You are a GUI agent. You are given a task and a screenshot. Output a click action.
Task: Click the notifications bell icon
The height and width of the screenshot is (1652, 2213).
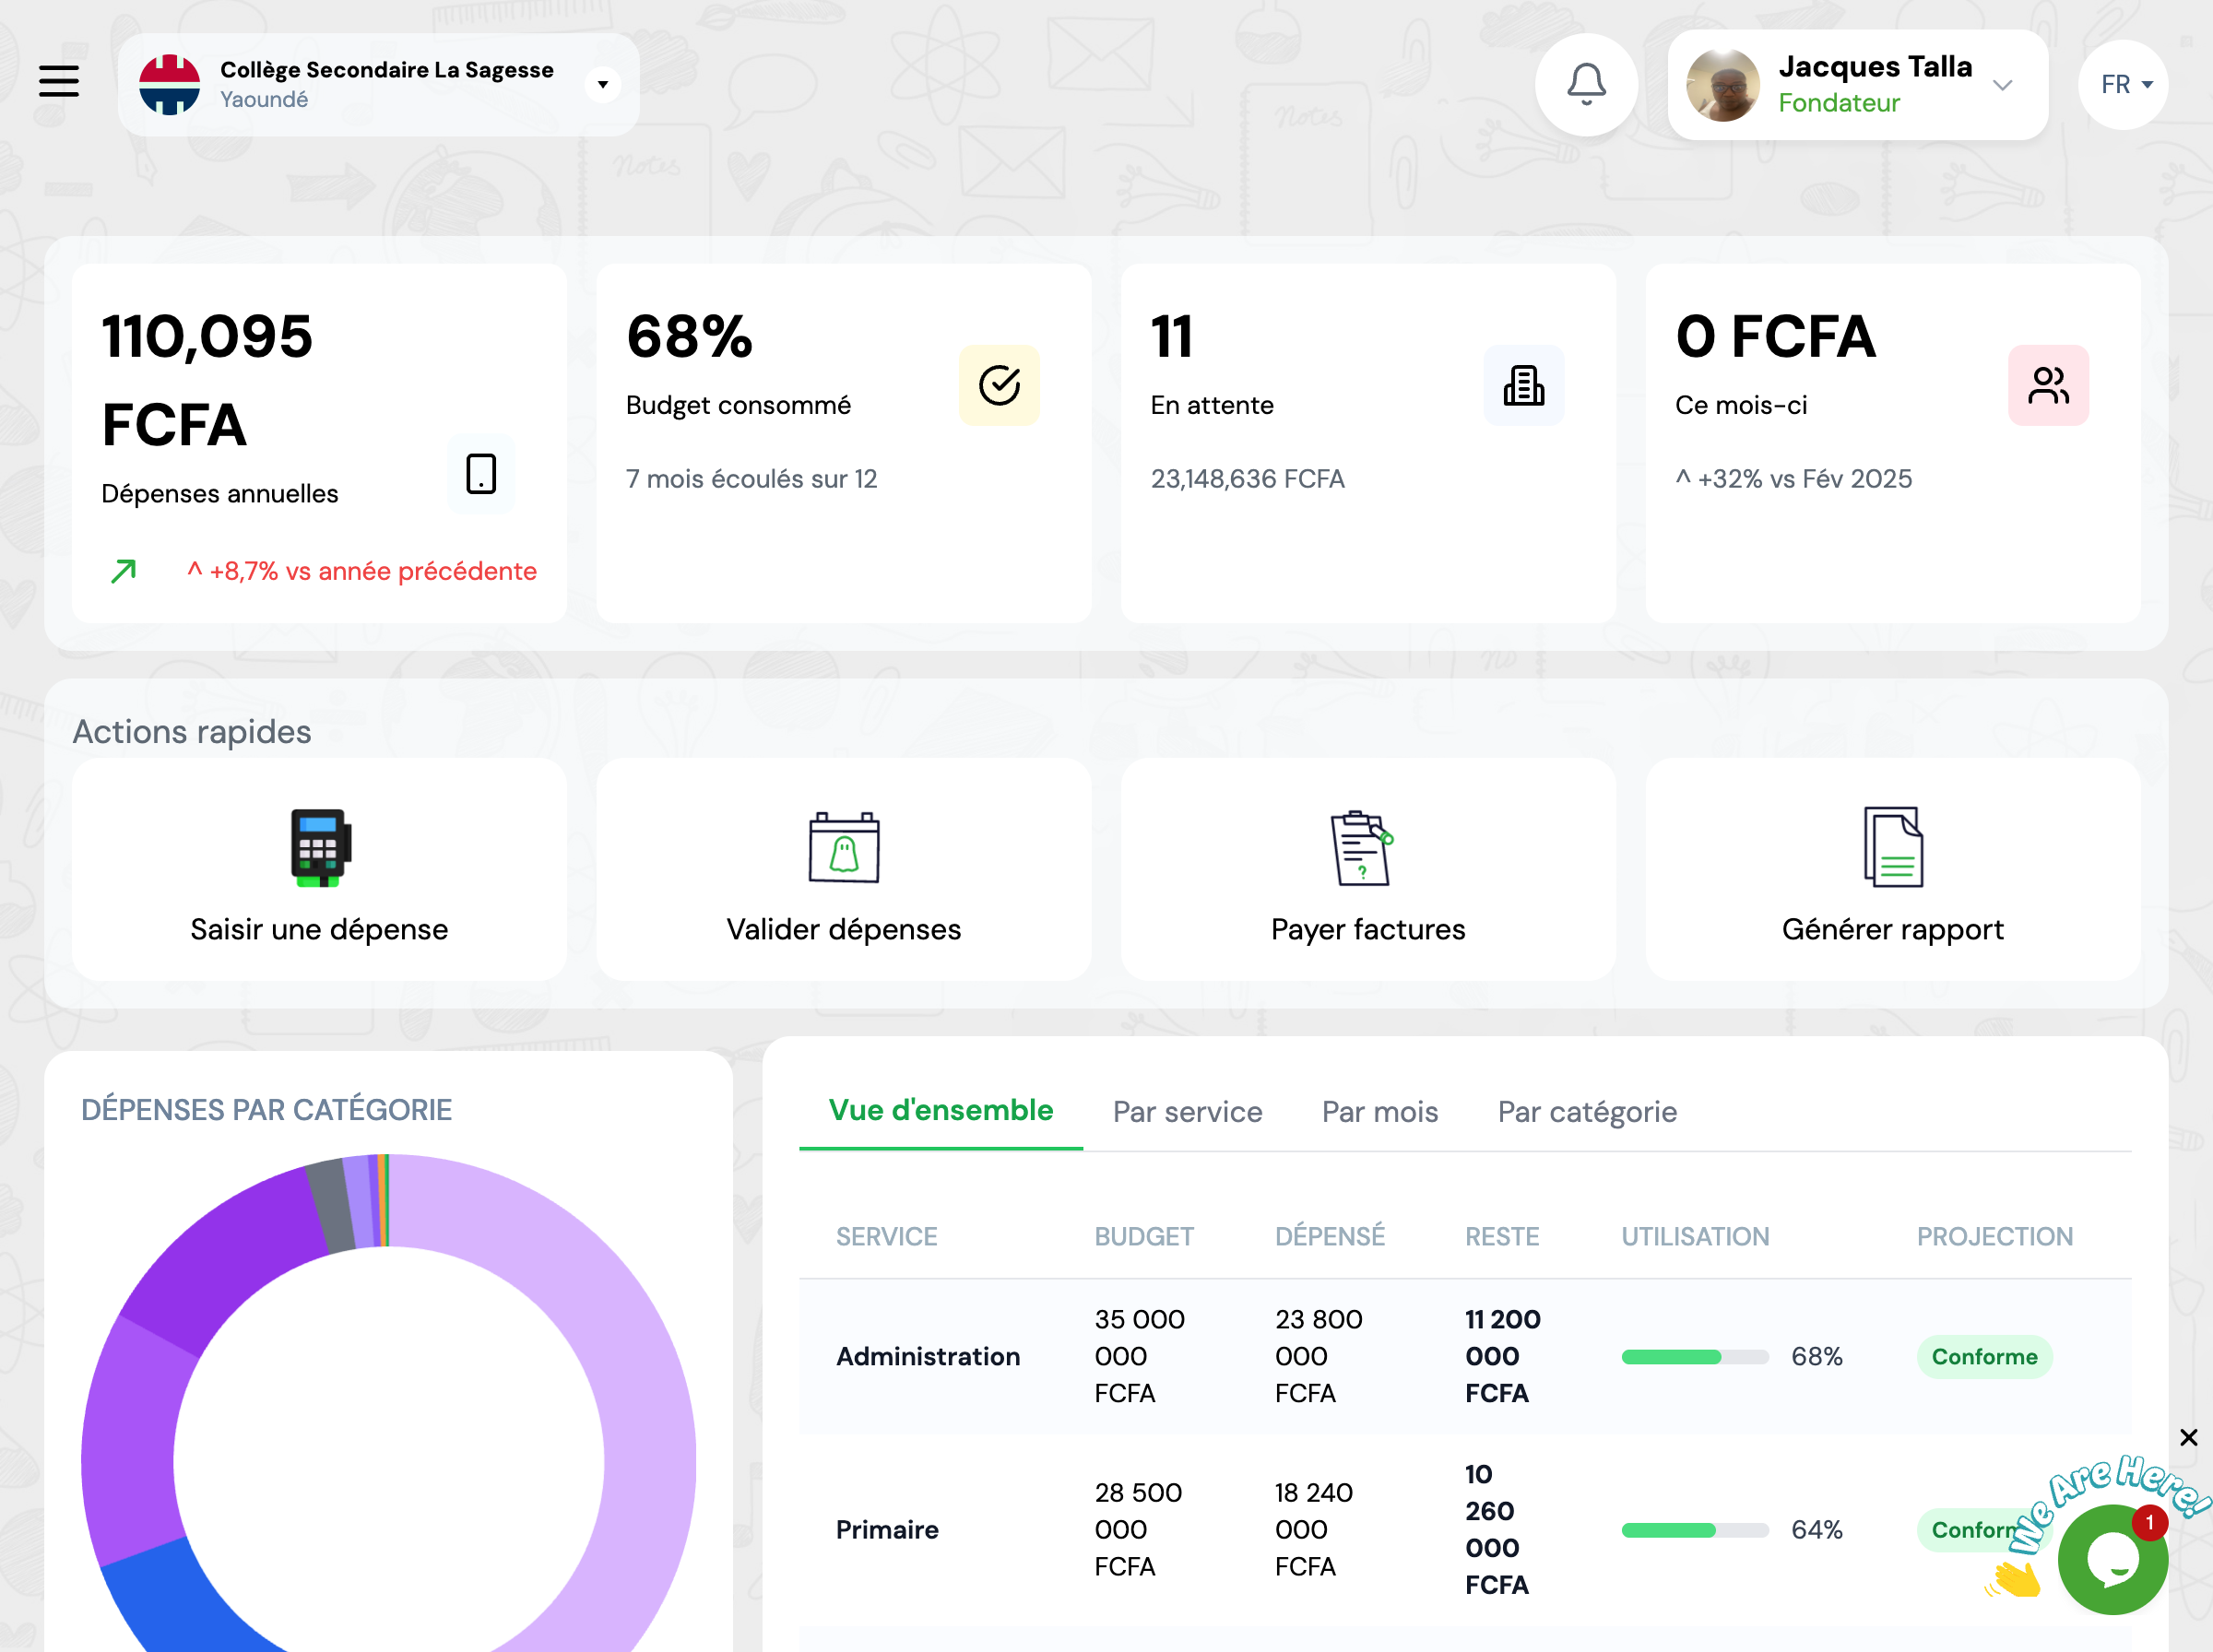pos(1586,85)
